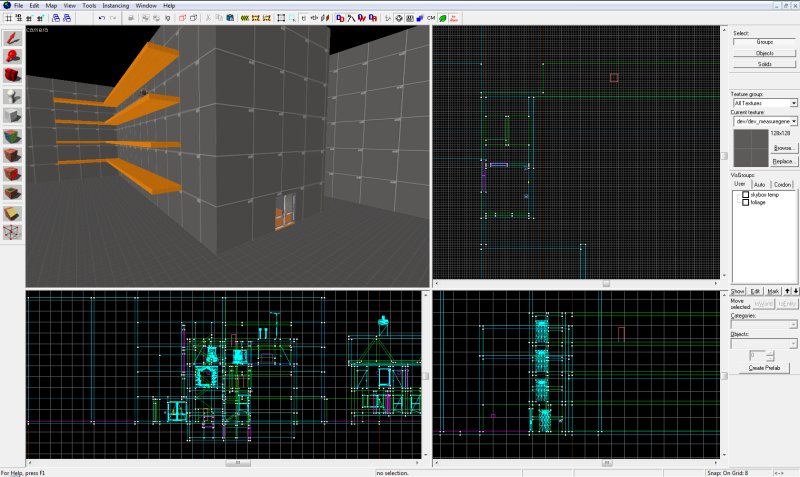Toggle the selection box handles icon
Viewport: 800px width, 477px height.
(x=281, y=18)
